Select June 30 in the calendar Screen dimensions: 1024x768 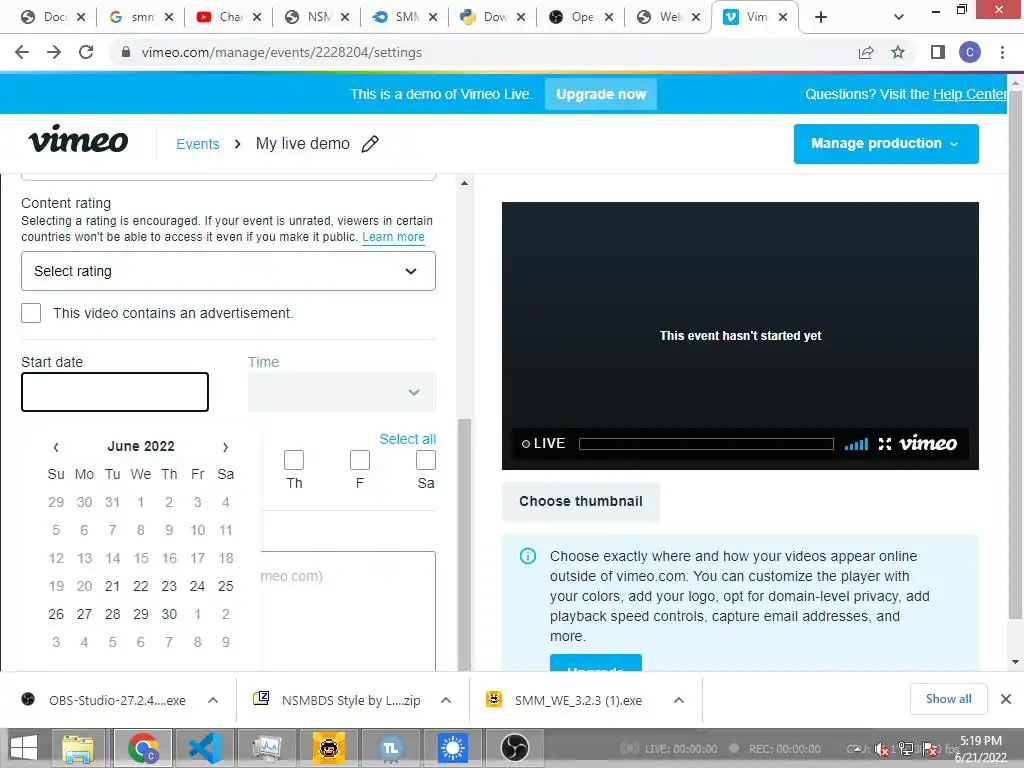pos(169,615)
